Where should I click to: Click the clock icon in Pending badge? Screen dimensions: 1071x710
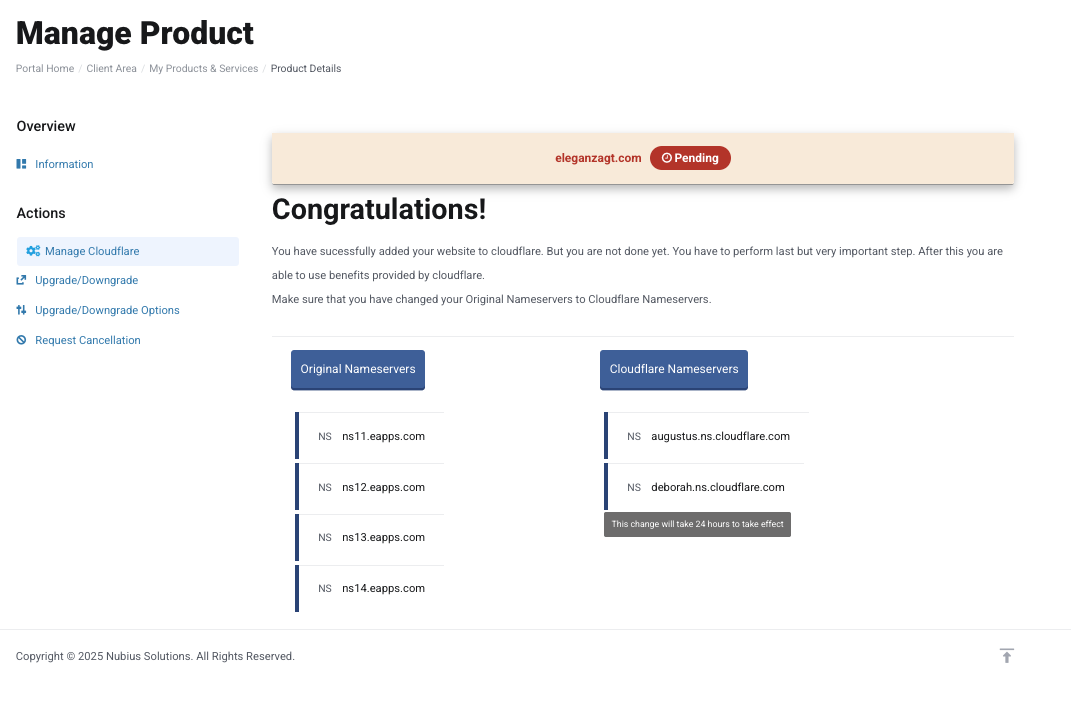(x=667, y=158)
